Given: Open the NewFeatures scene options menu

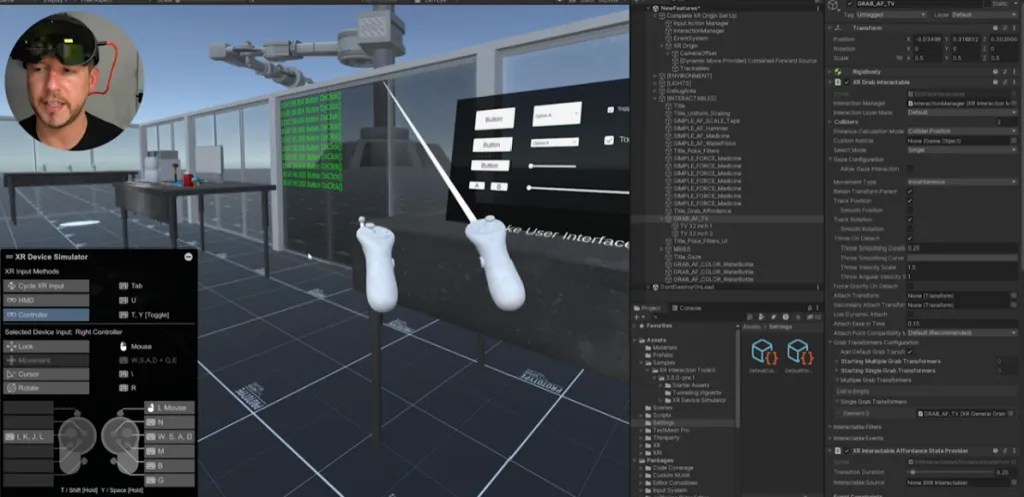Looking at the screenshot, I should pyautogui.click(x=818, y=8).
